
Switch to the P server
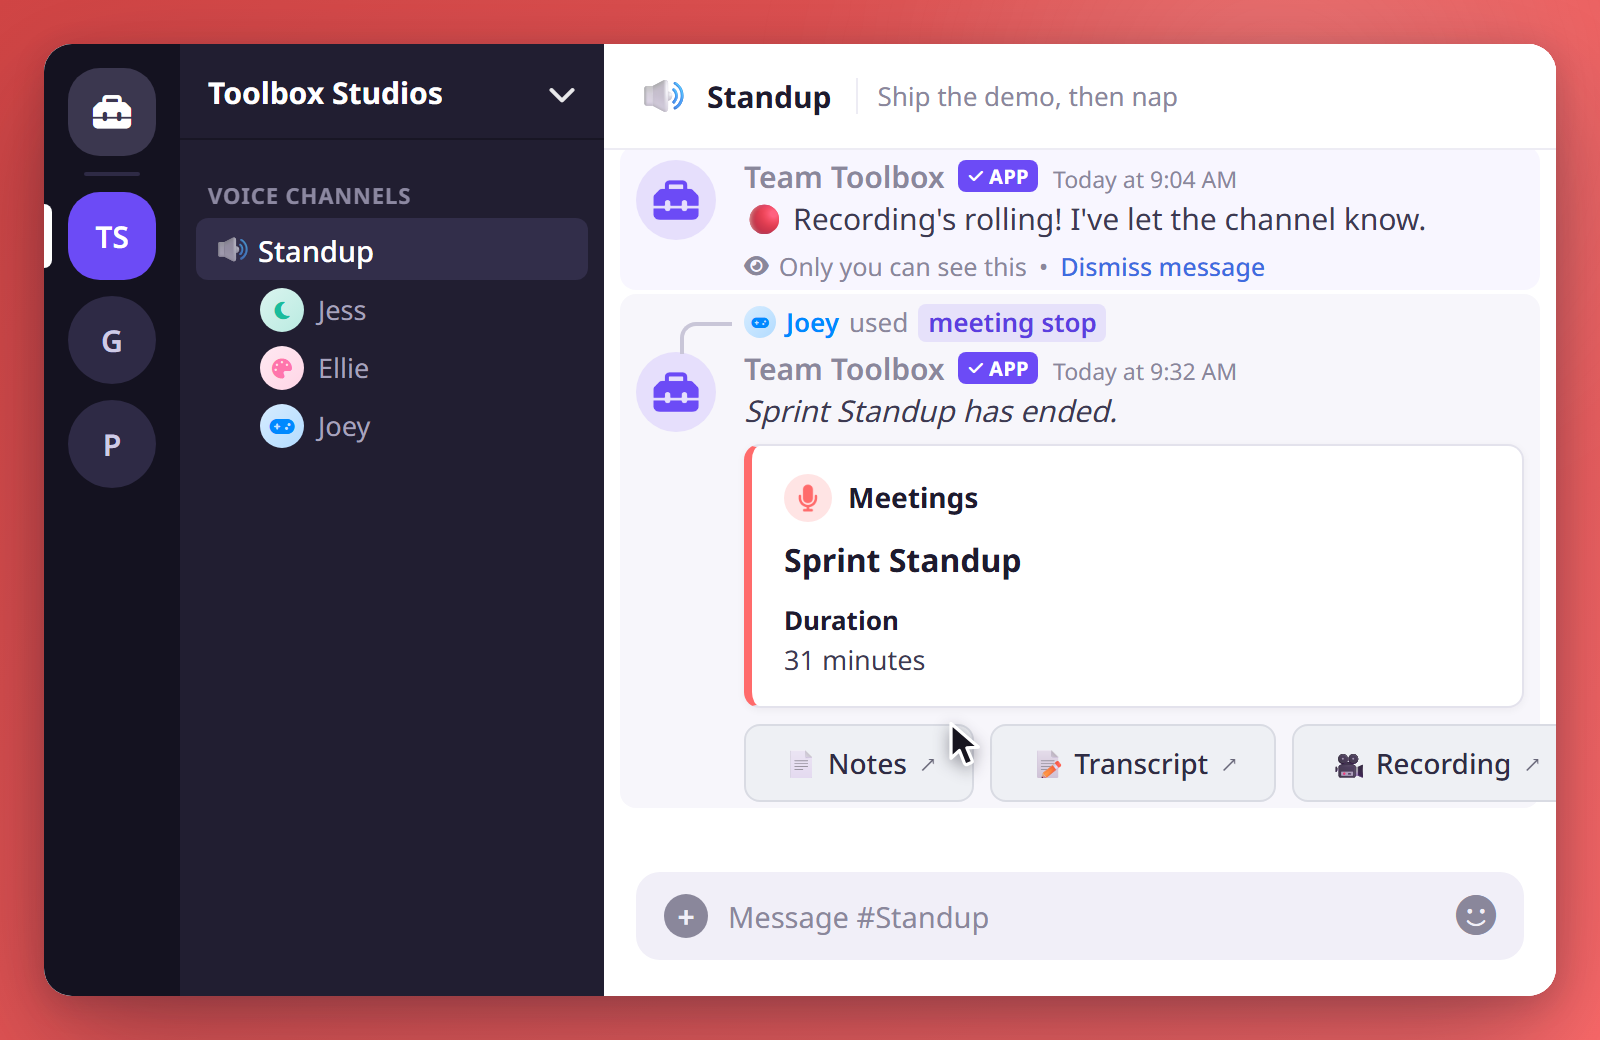(112, 444)
